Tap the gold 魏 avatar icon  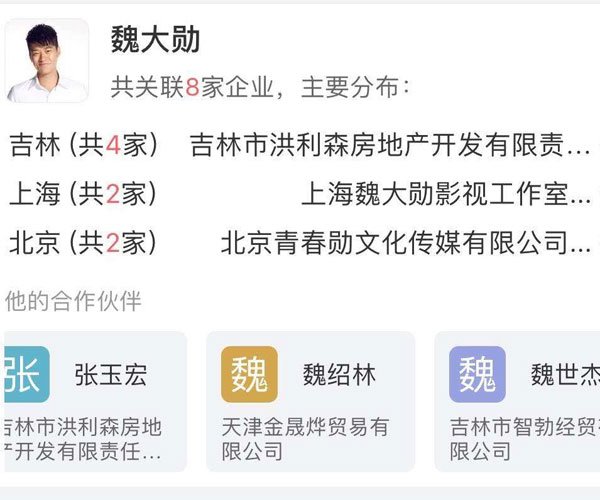click(249, 374)
